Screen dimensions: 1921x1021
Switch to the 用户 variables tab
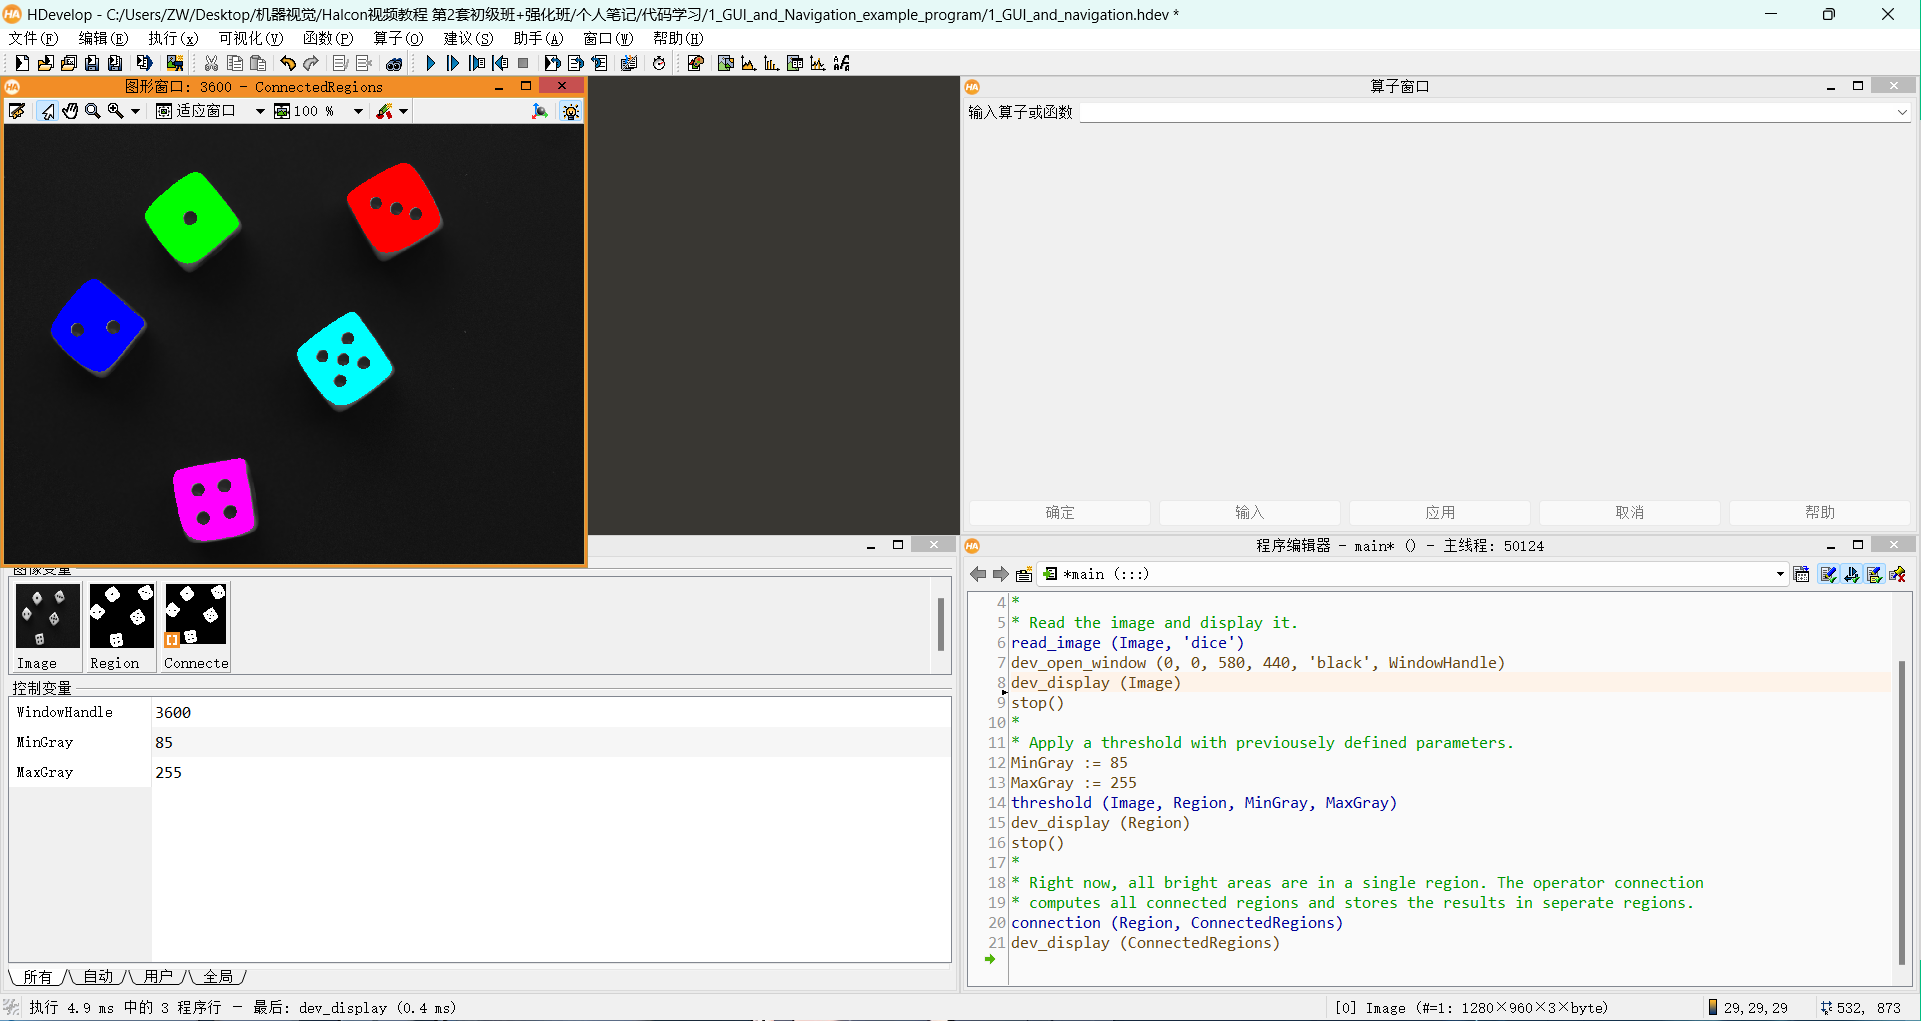158,976
